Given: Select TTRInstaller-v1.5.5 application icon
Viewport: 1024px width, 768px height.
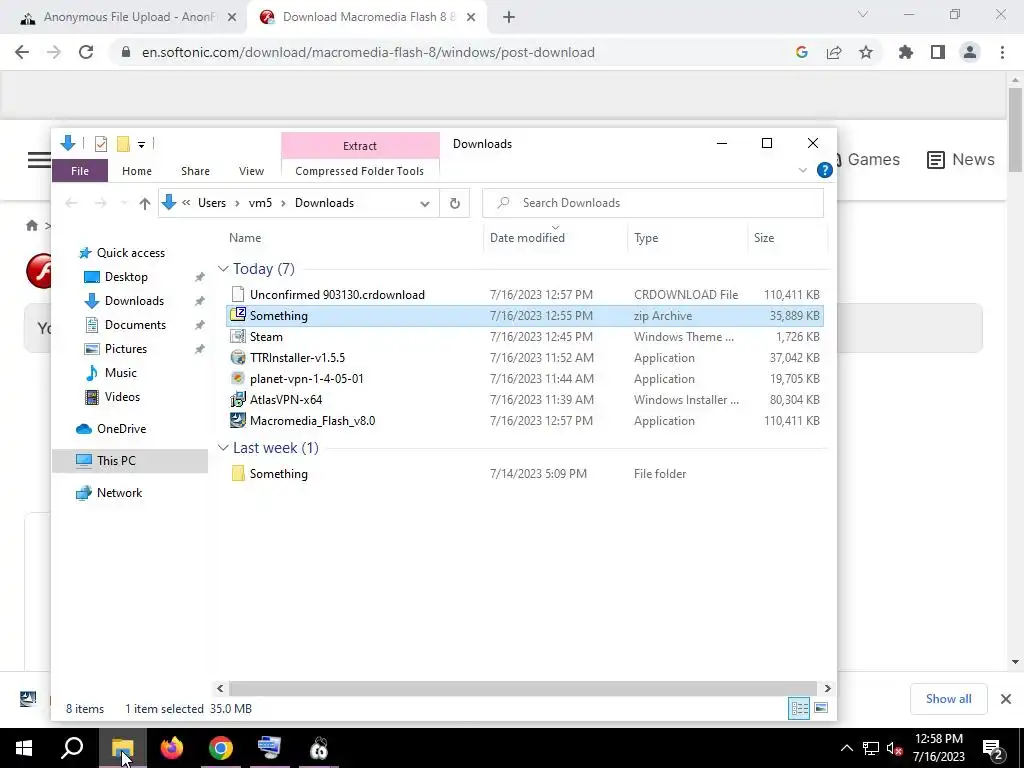Looking at the screenshot, I should point(238,358).
